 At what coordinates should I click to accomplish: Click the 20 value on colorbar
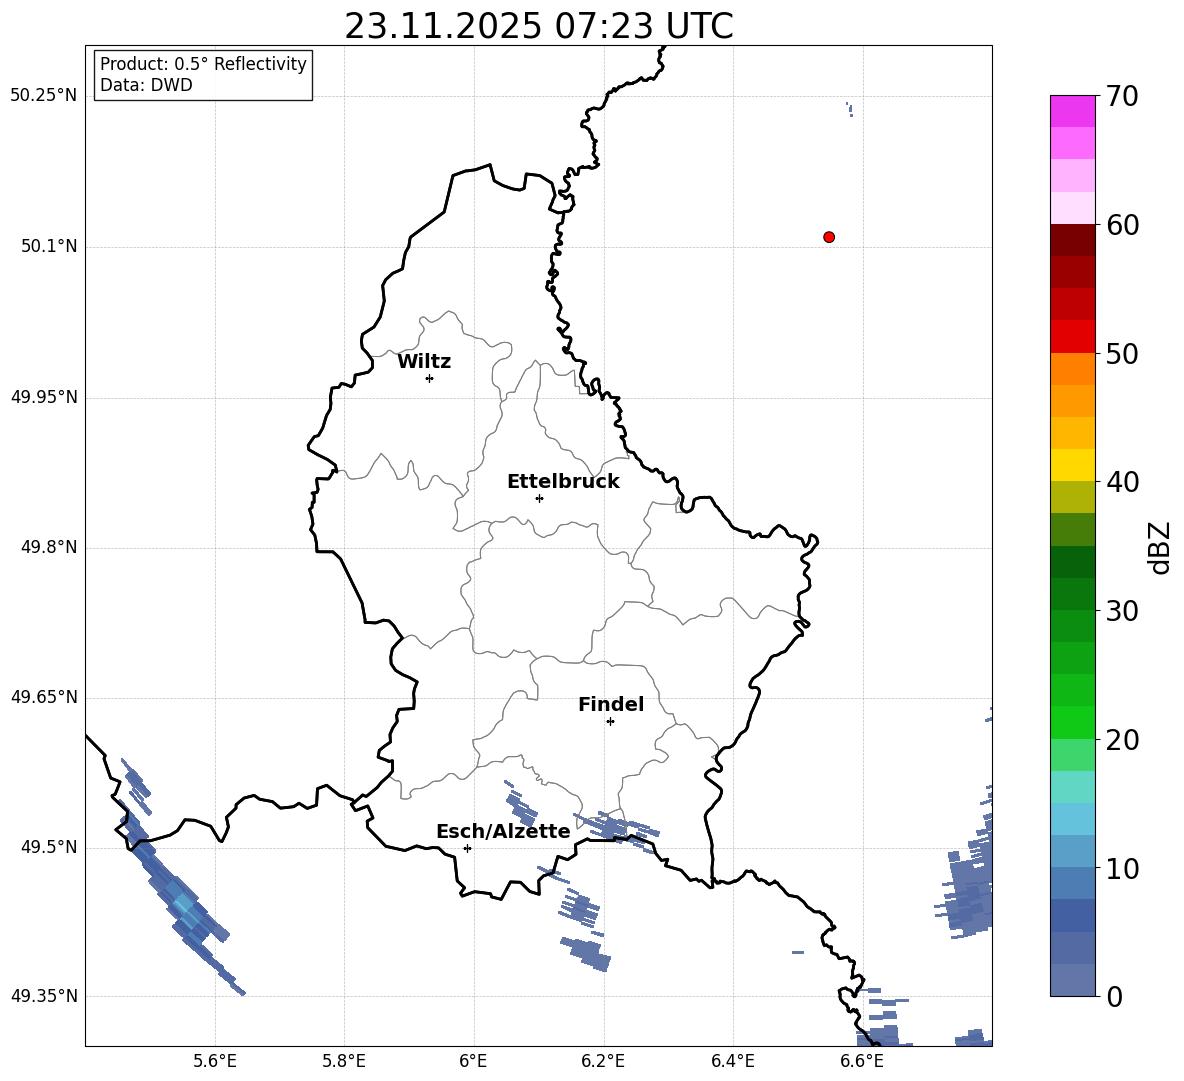[1122, 740]
